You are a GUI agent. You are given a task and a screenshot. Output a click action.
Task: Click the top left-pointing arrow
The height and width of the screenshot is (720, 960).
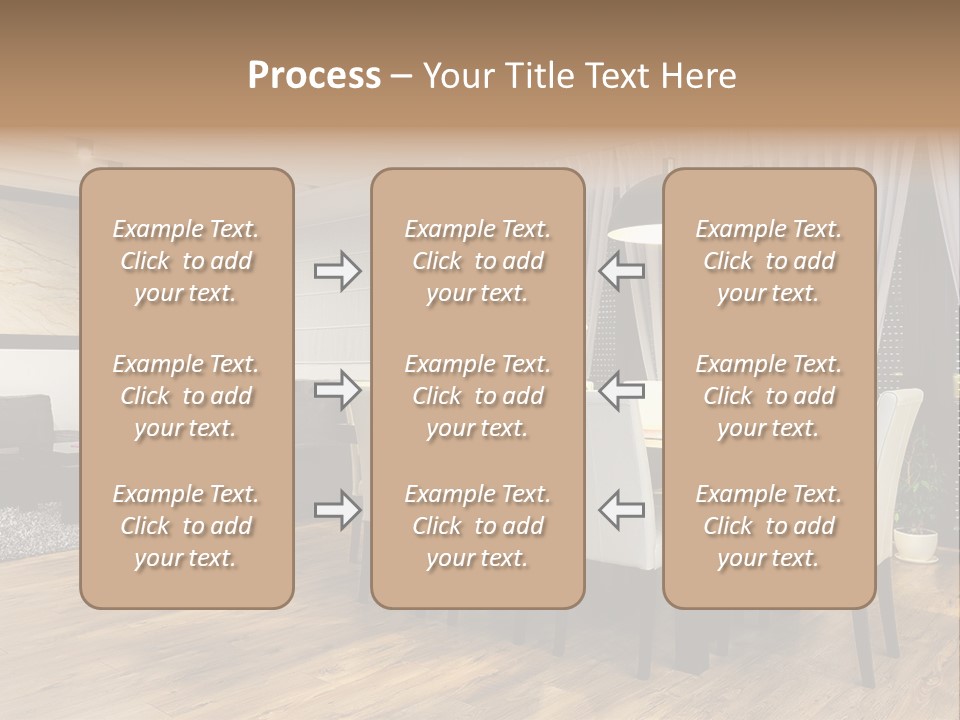(x=622, y=271)
